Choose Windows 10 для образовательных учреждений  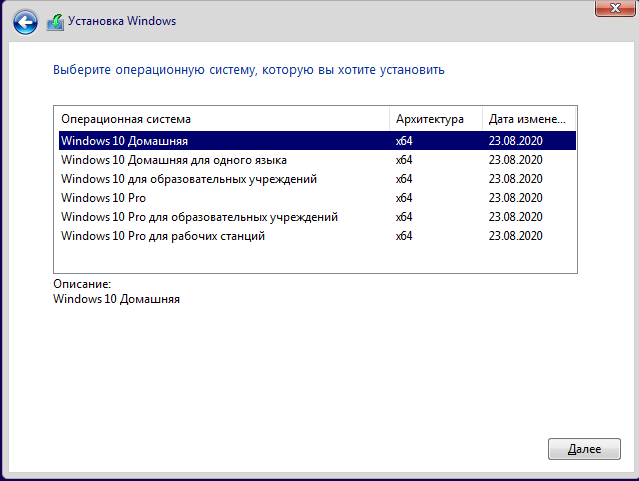pos(317,179)
